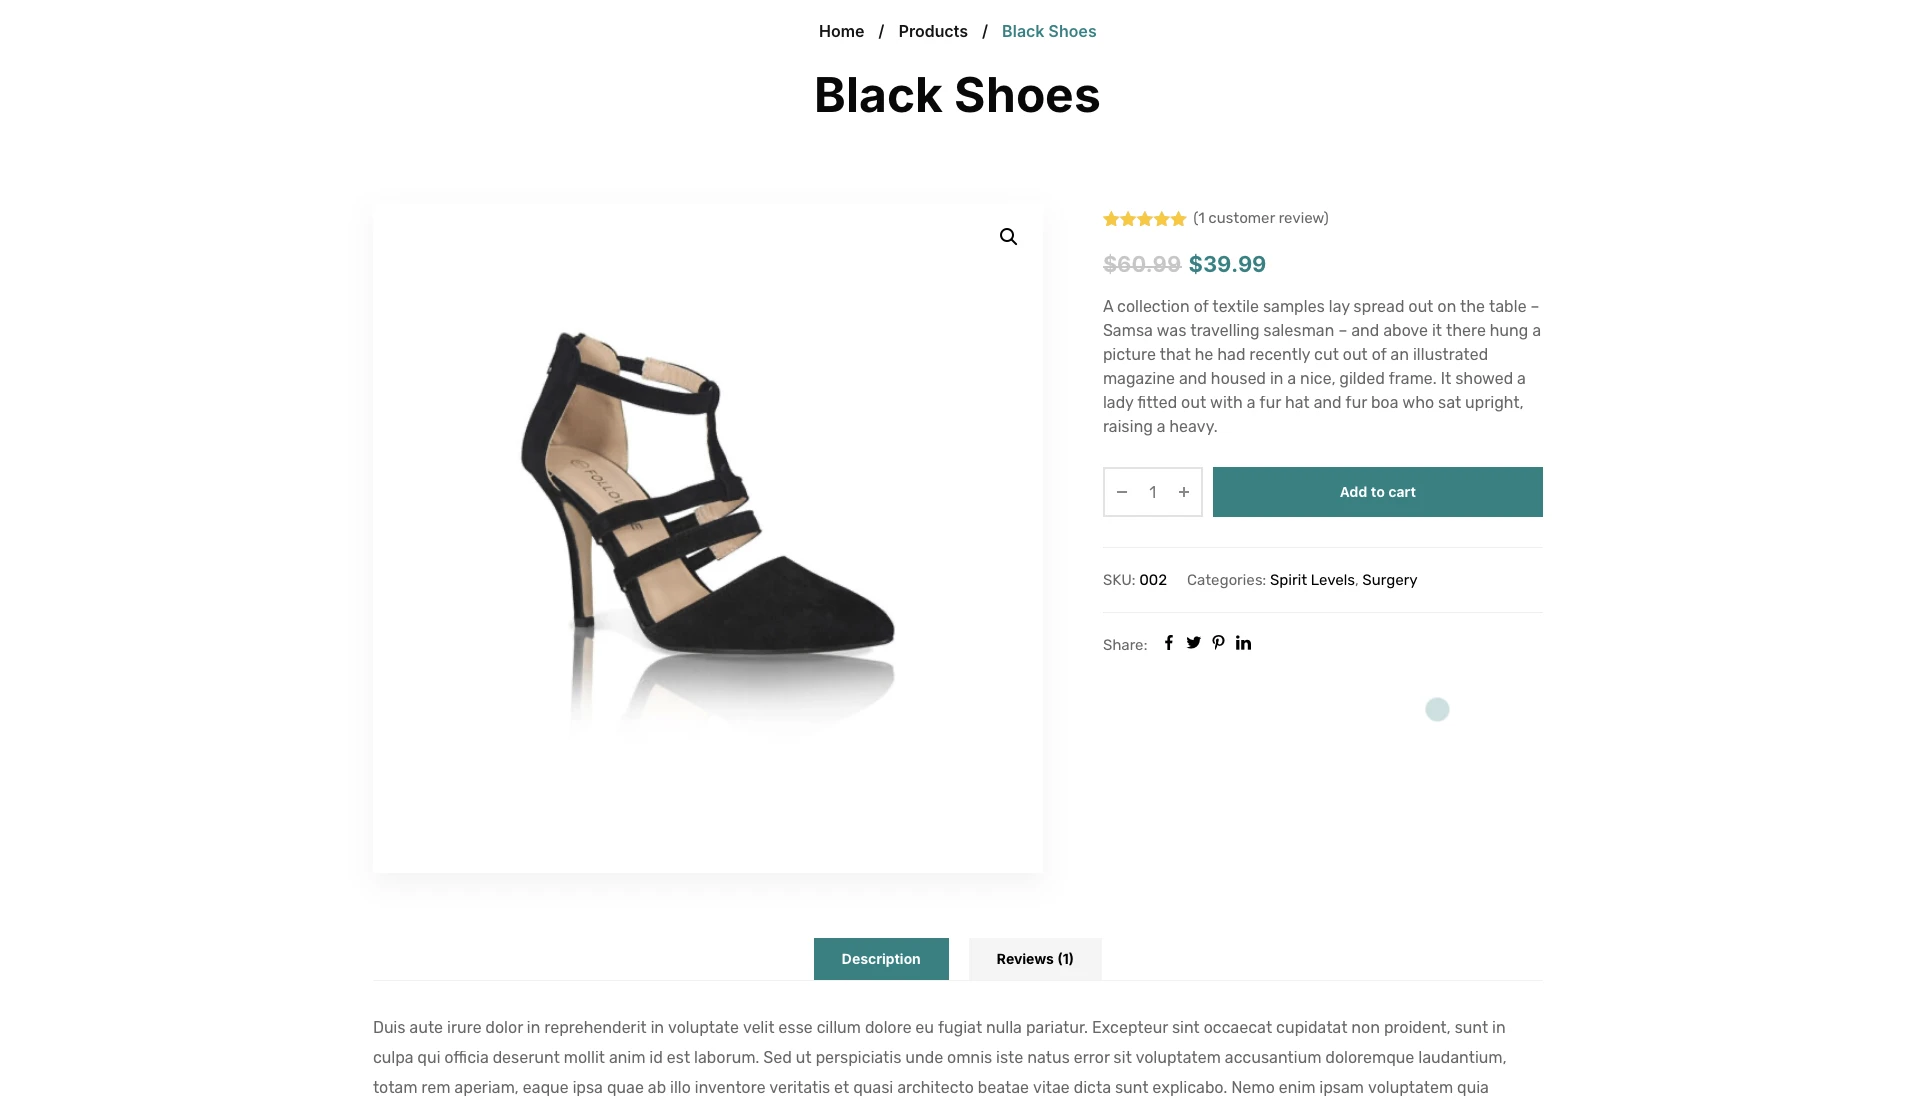This screenshot has width=1920, height=1110.
Task: Open the Spirit Levels category
Action: [x=1311, y=580]
